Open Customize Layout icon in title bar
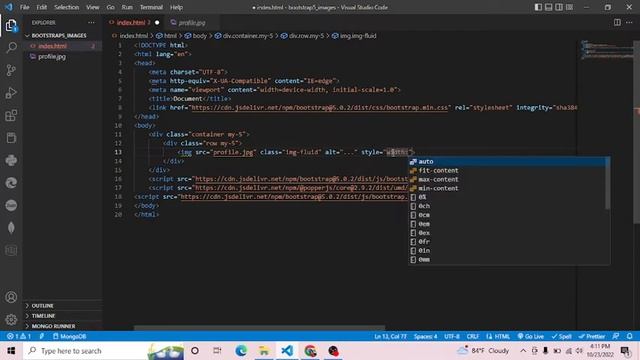This screenshot has width=640, height=360. [569, 7]
